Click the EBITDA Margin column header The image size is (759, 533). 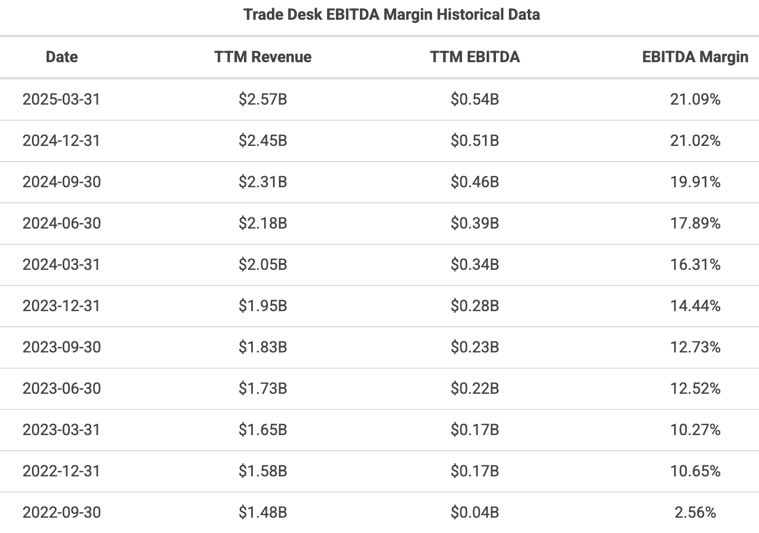695,57
